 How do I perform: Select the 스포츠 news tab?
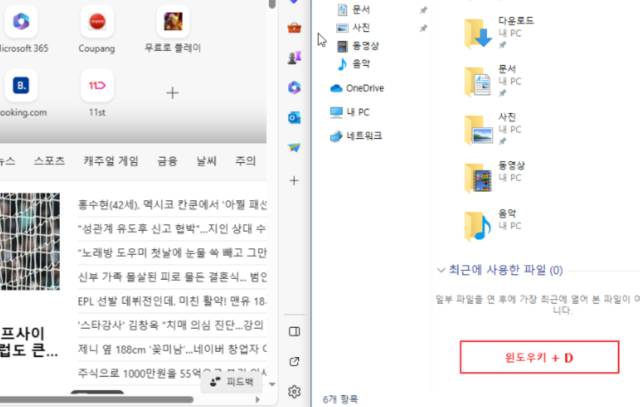(49, 160)
